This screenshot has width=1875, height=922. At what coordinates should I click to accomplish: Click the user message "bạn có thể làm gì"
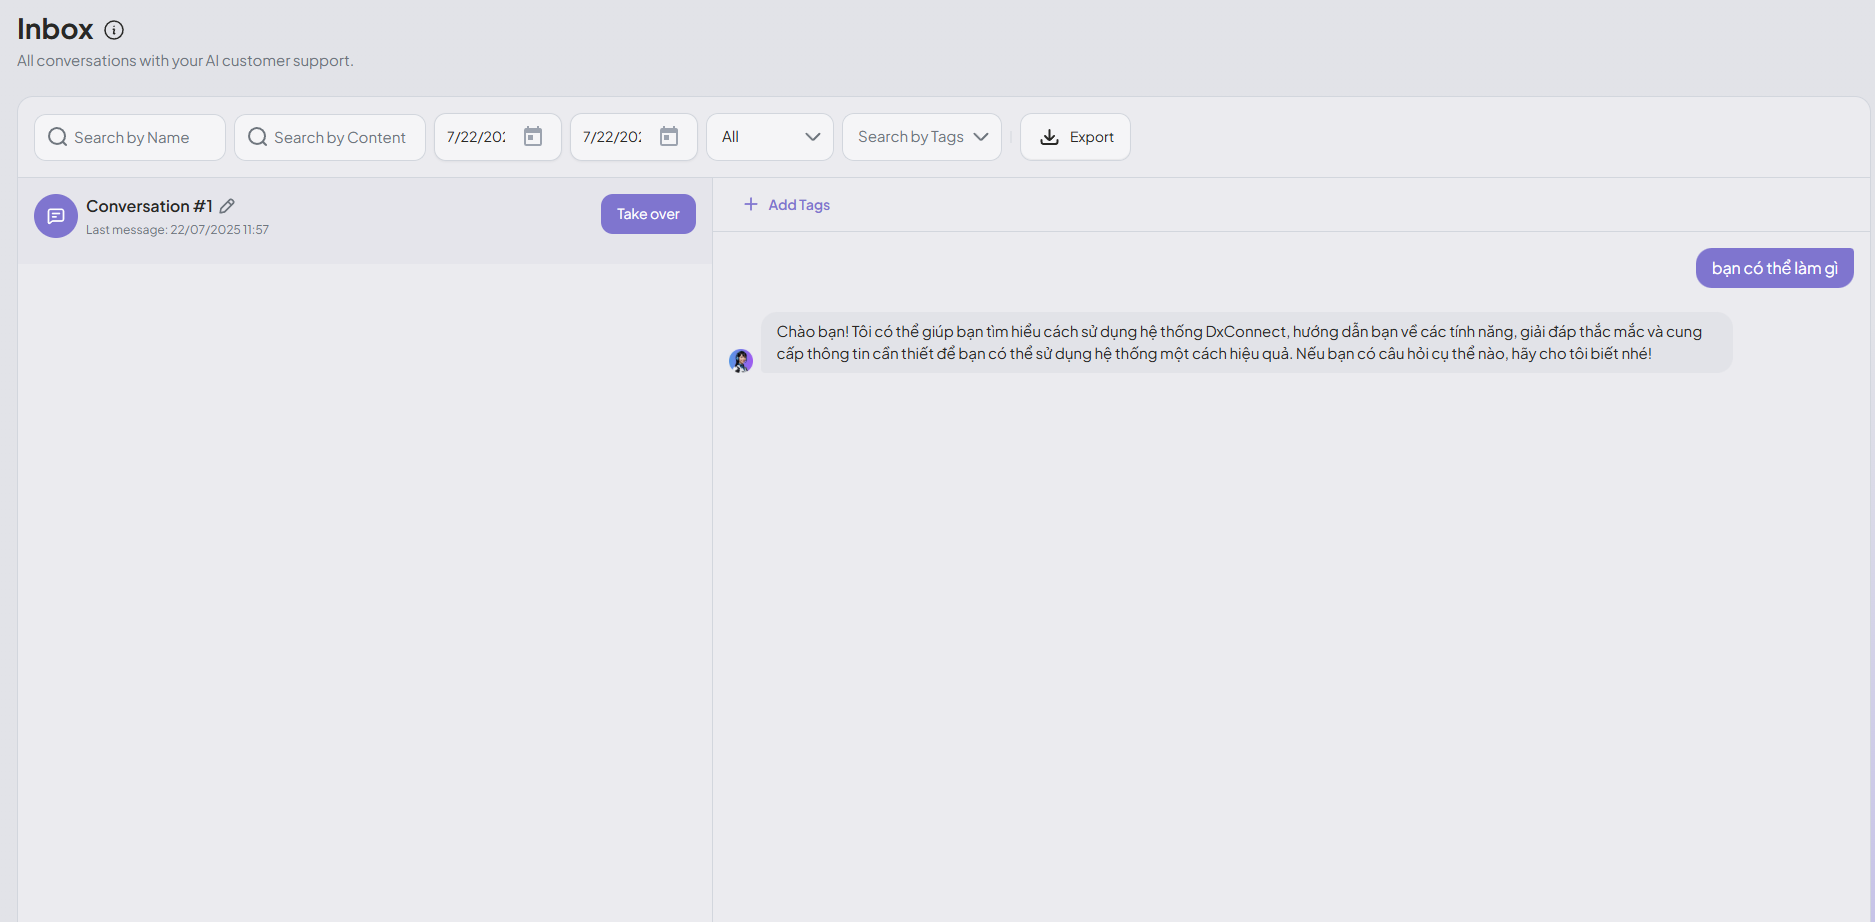click(1774, 268)
